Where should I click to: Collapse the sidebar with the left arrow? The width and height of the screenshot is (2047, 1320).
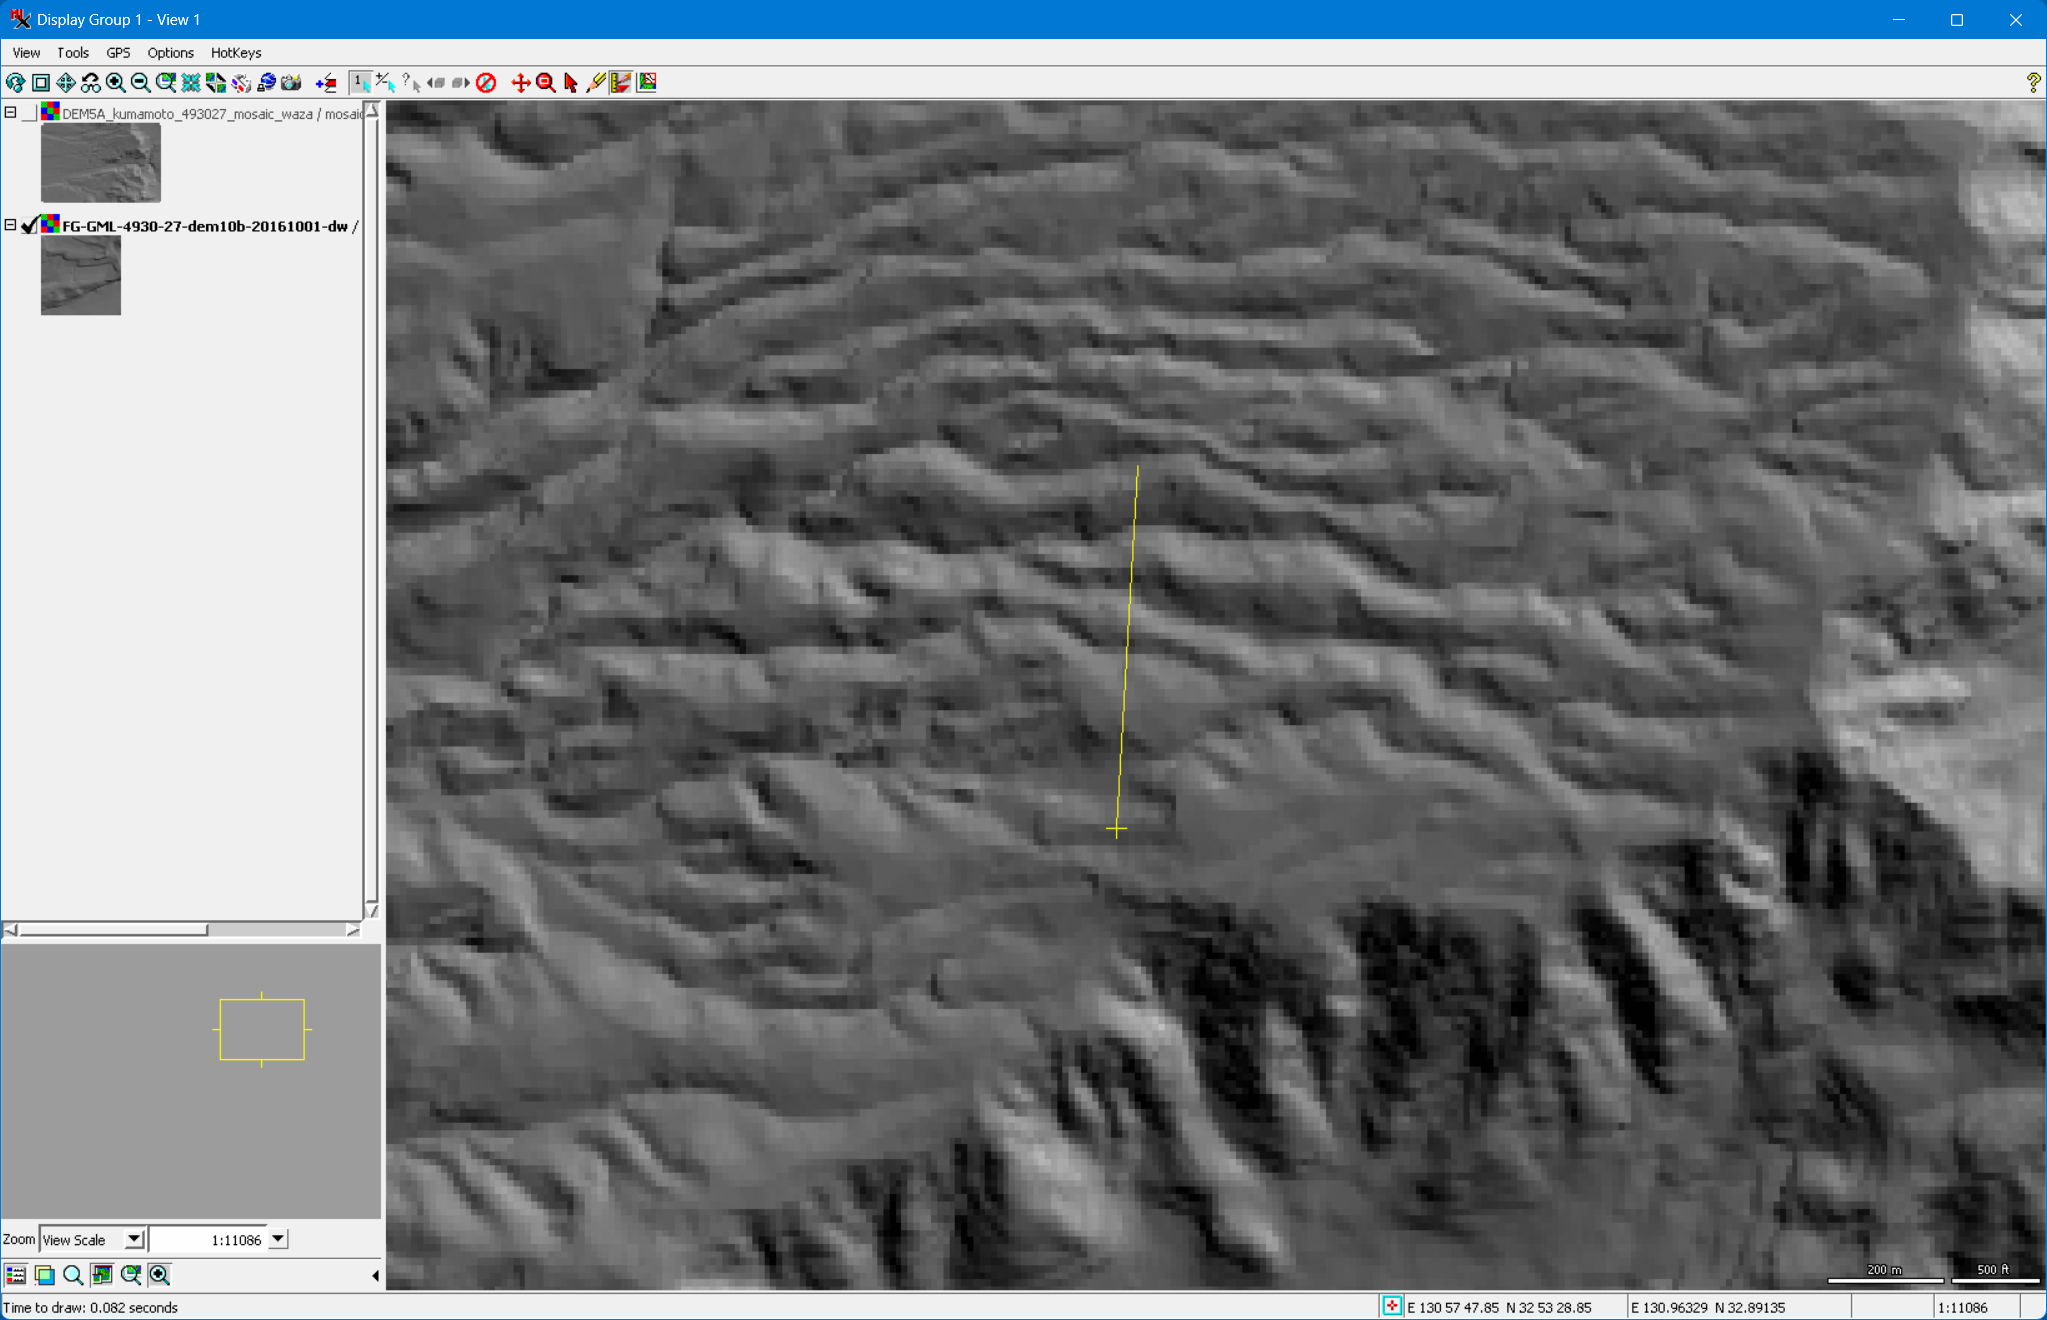[x=374, y=1275]
